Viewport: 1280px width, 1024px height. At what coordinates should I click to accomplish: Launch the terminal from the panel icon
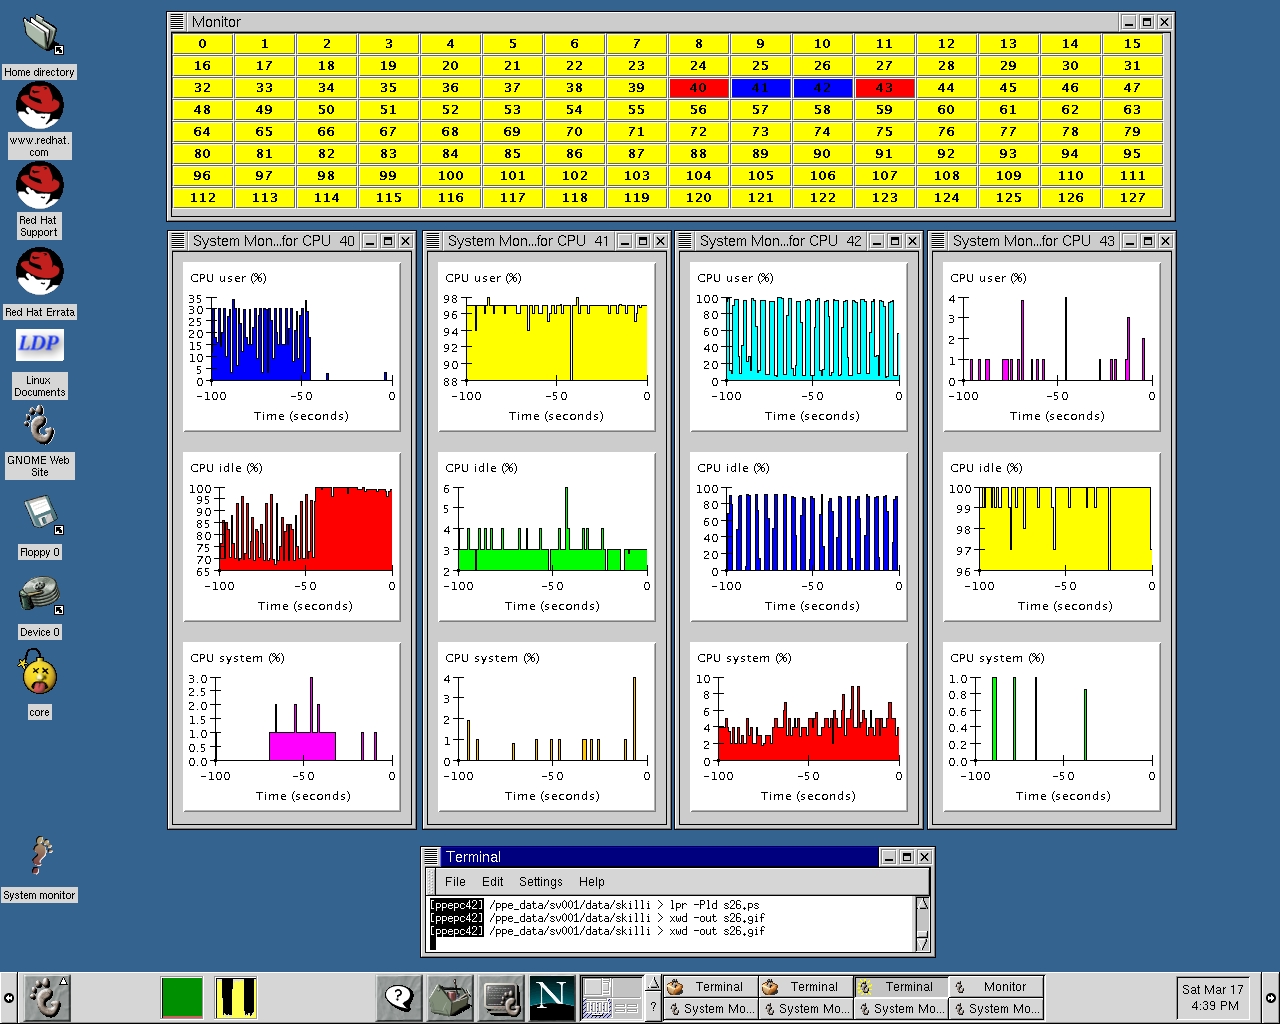(x=501, y=997)
